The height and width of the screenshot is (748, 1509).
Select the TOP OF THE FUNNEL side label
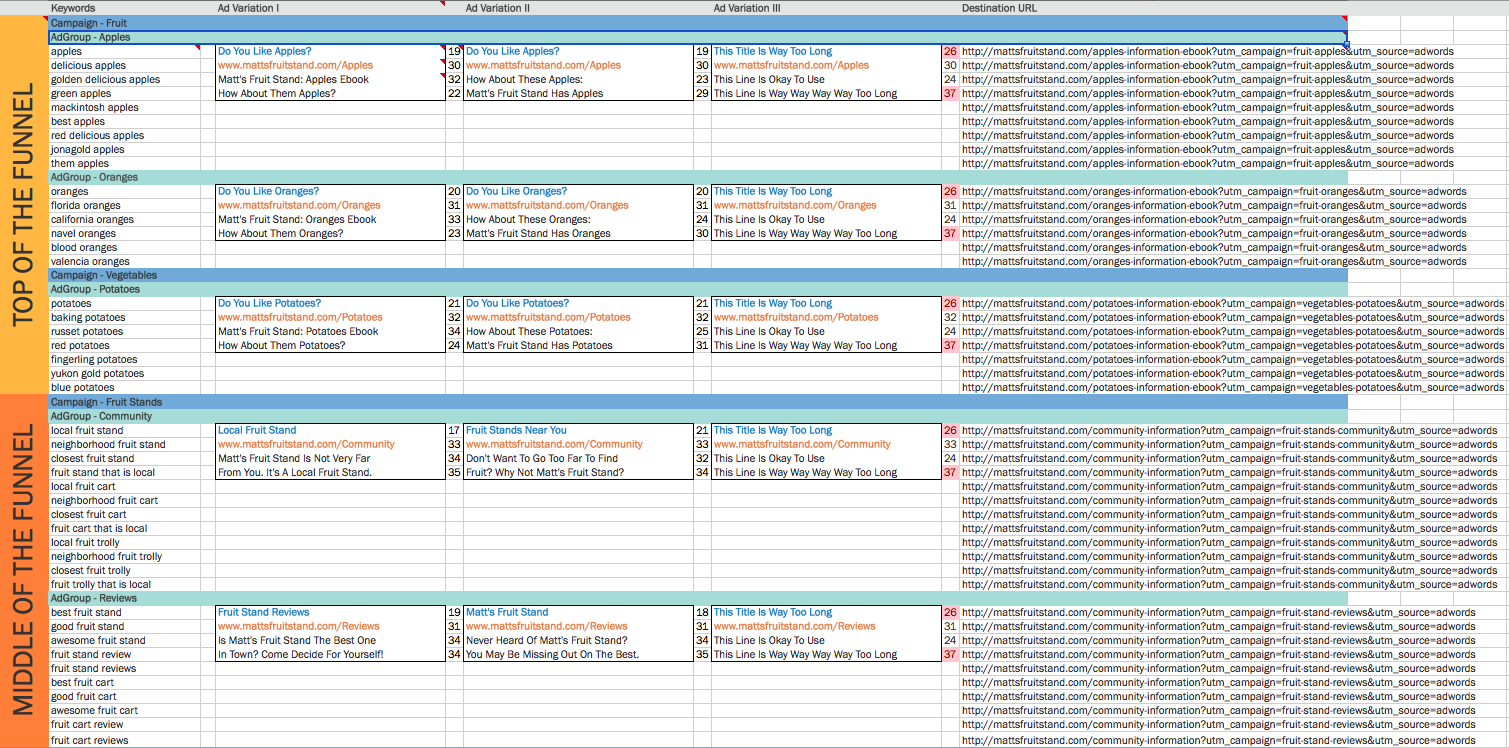24,205
